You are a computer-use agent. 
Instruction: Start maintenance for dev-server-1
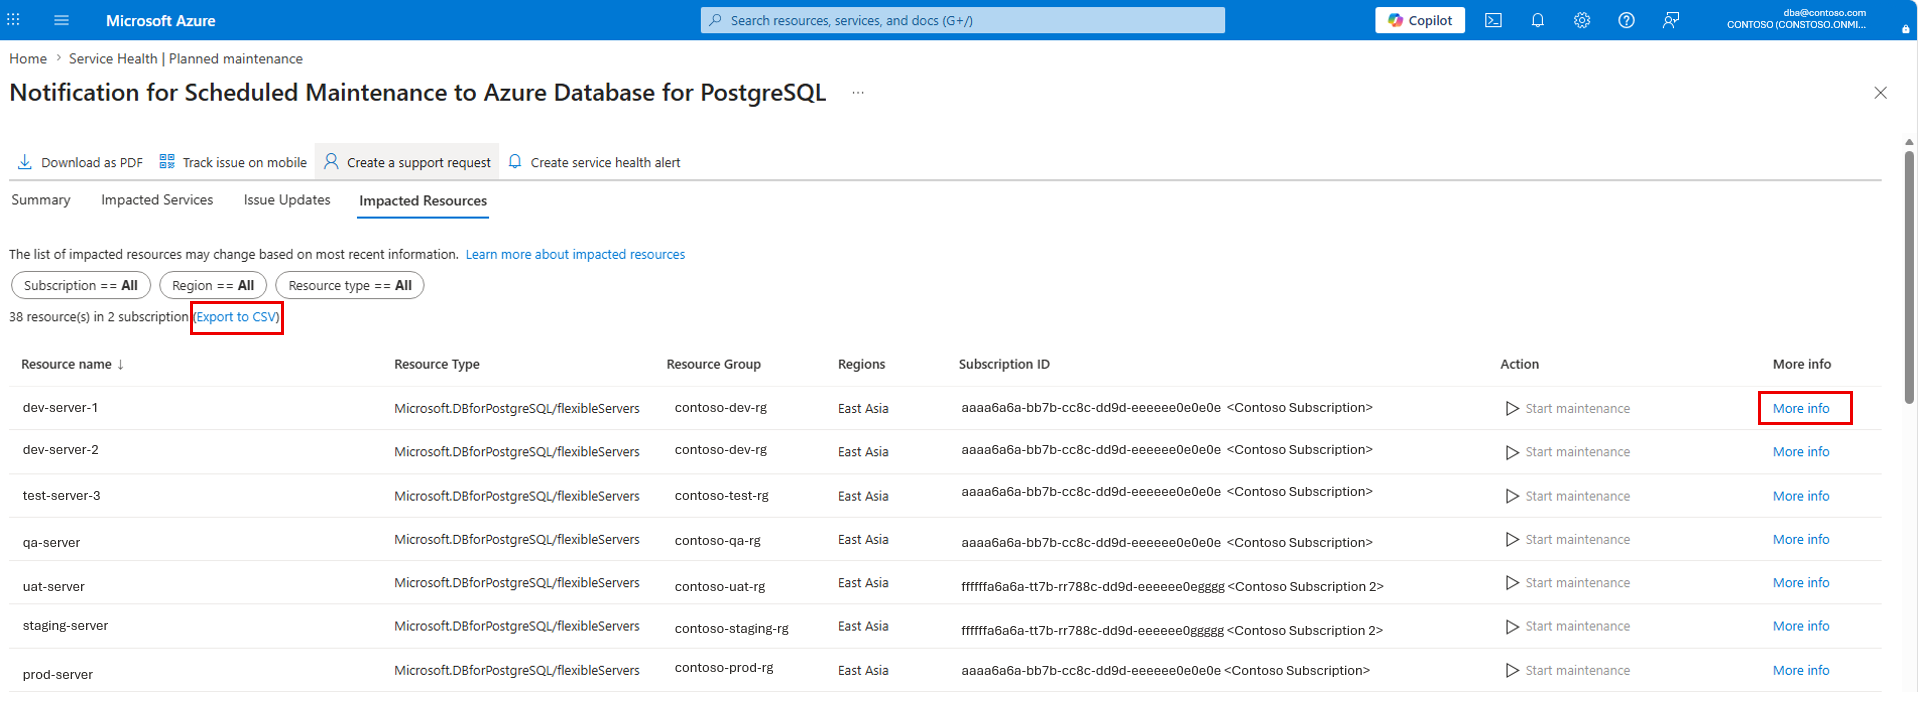[1567, 408]
